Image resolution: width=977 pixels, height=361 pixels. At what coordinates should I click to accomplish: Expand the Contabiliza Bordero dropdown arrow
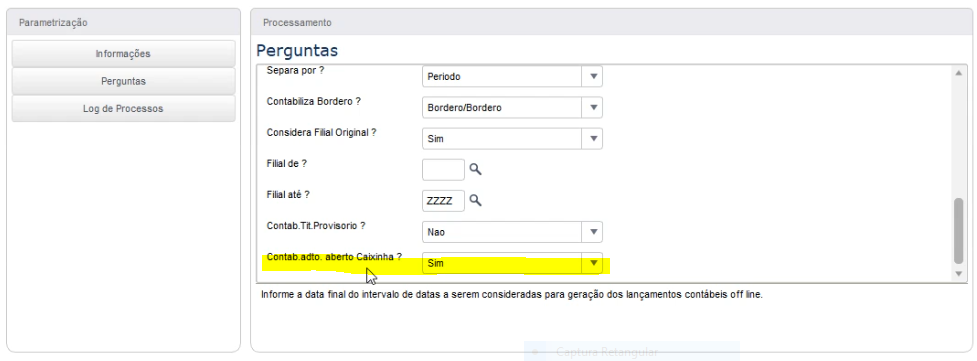pos(593,108)
